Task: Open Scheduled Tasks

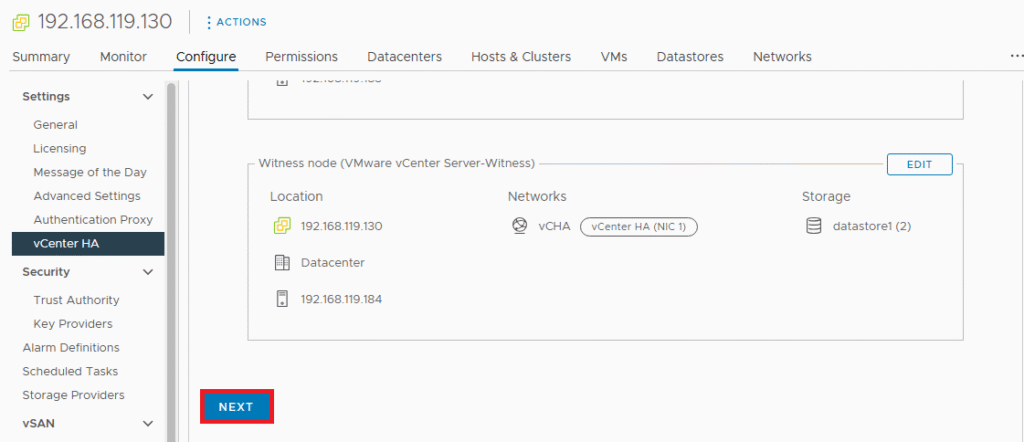Action: pos(70,371)
